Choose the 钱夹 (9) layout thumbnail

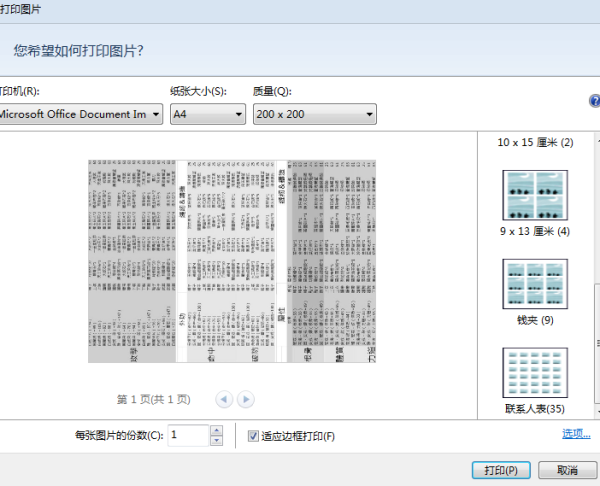pyautogui.click(x=534, y=284)
